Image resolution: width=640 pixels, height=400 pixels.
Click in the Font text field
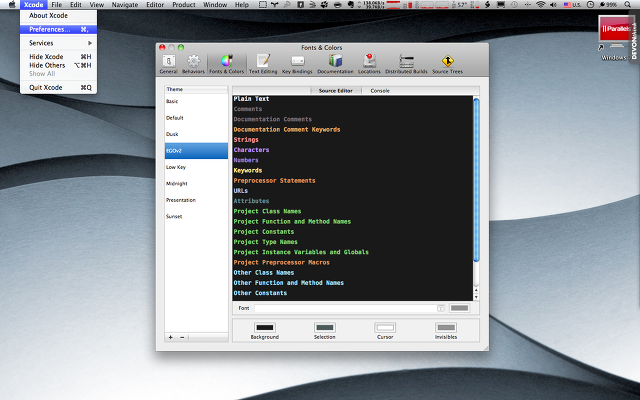[x=346, y=308]
